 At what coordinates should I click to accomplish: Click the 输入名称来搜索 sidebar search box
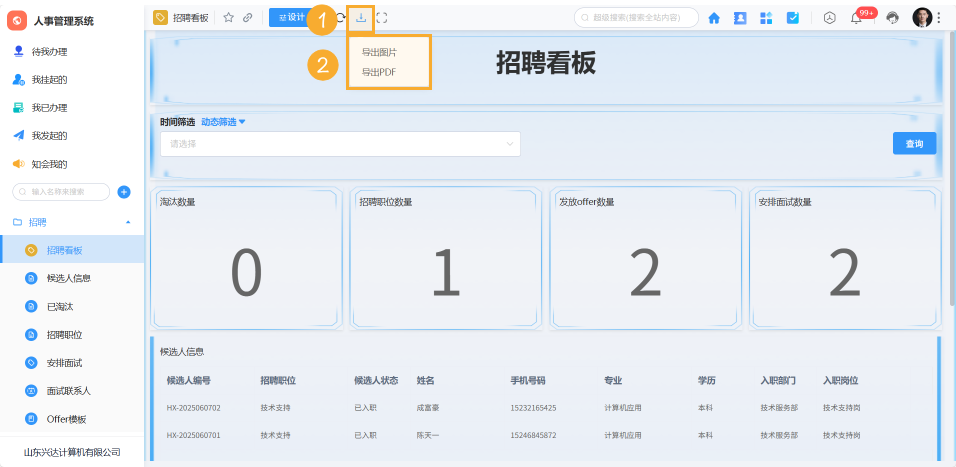[61, 192]
